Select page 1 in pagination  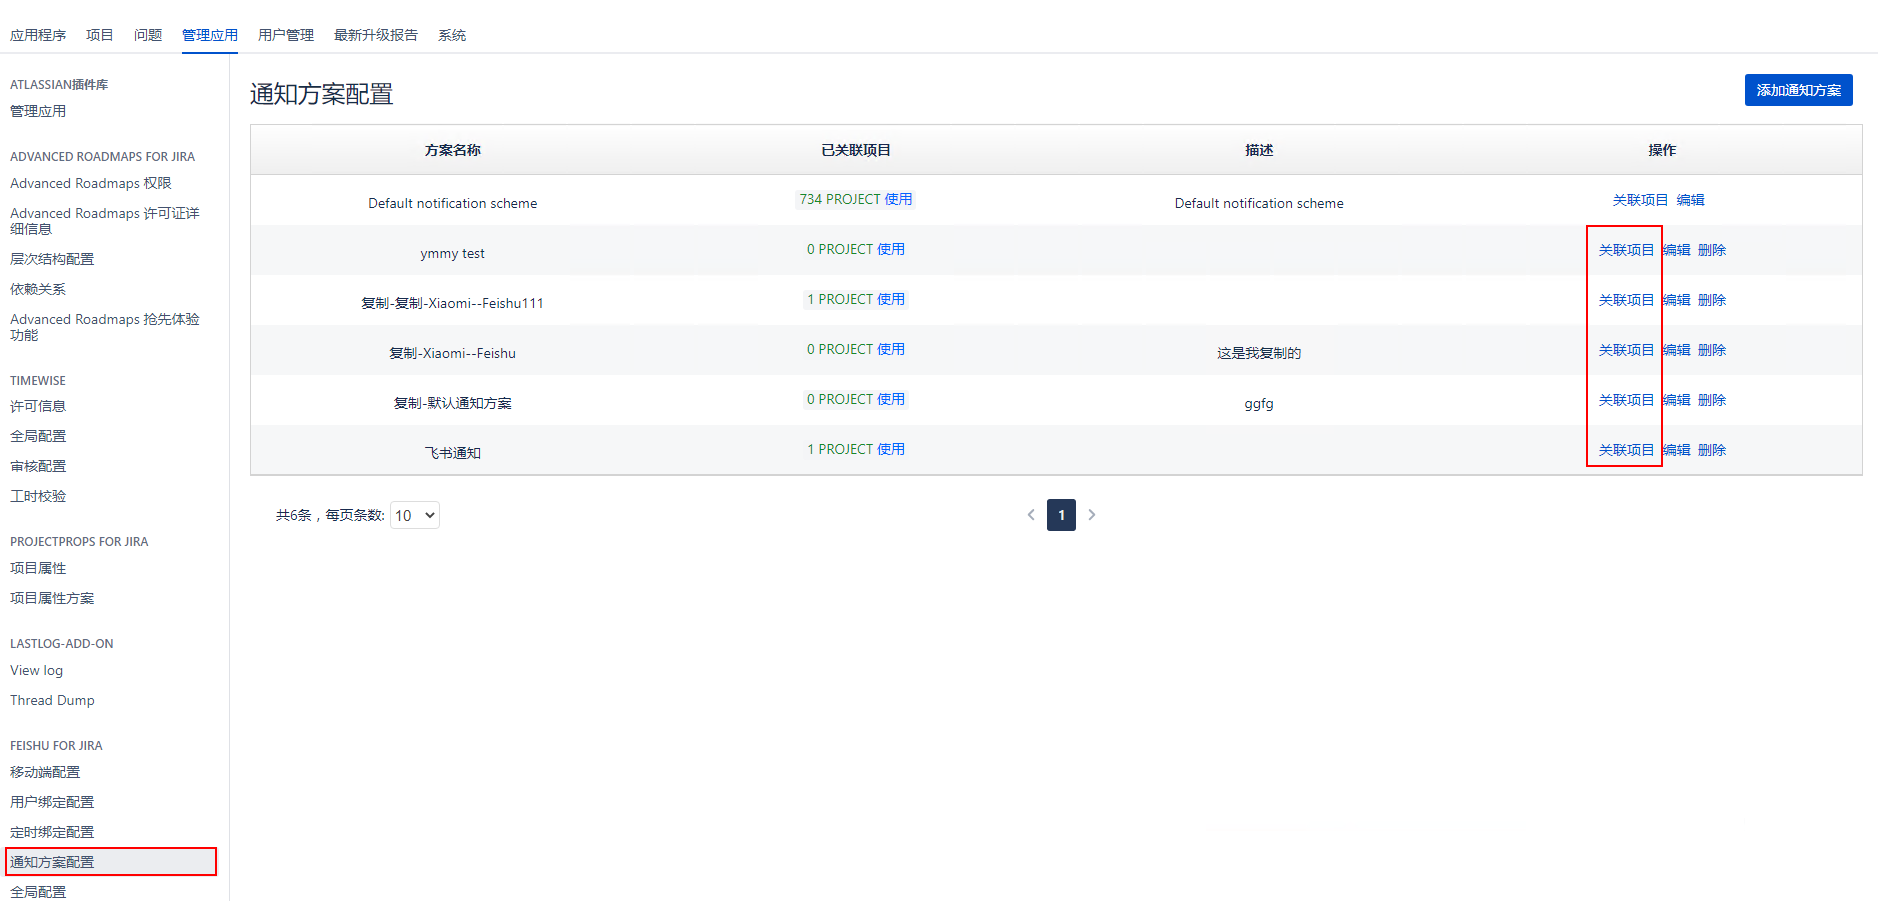pyautogui.click(x=1061, y=515)
